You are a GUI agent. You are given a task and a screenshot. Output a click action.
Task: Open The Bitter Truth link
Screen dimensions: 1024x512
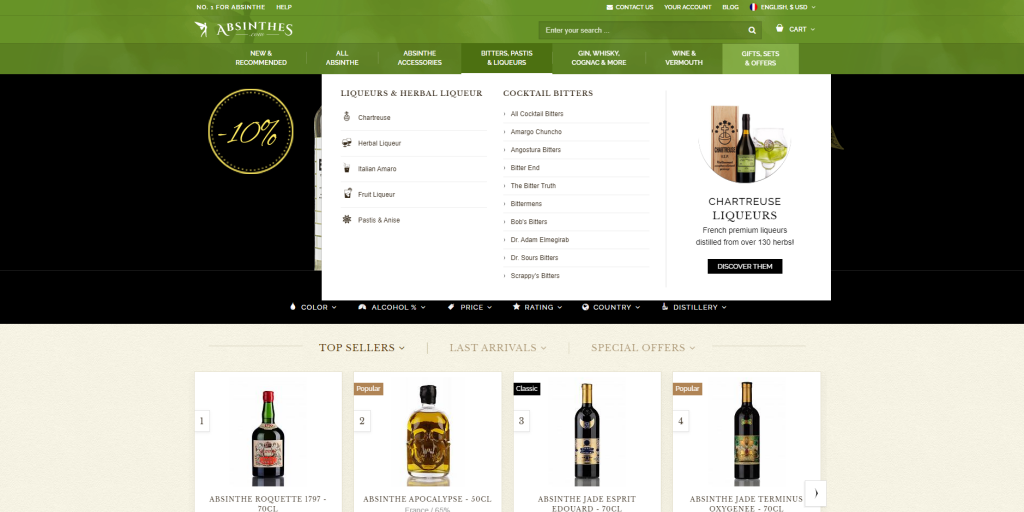pos(533,185)
